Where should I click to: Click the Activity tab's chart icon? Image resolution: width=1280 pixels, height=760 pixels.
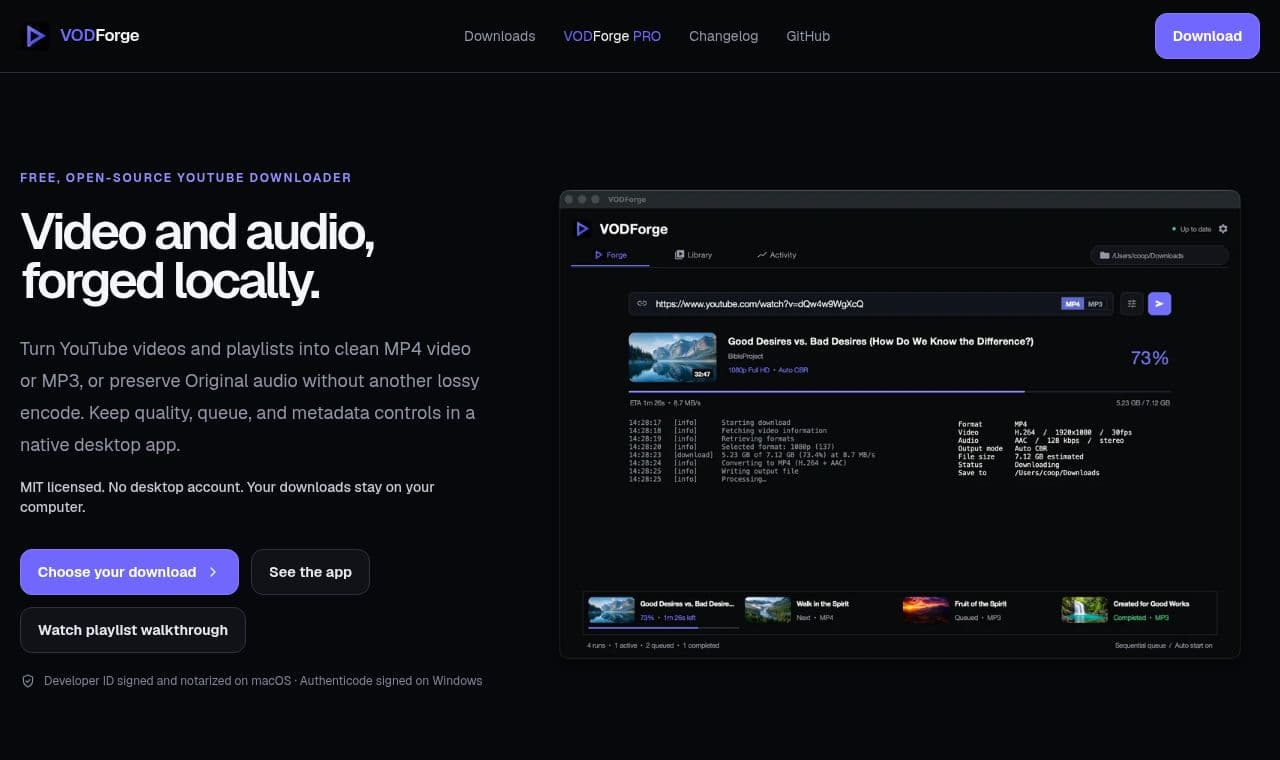click(x=762, y=255)
